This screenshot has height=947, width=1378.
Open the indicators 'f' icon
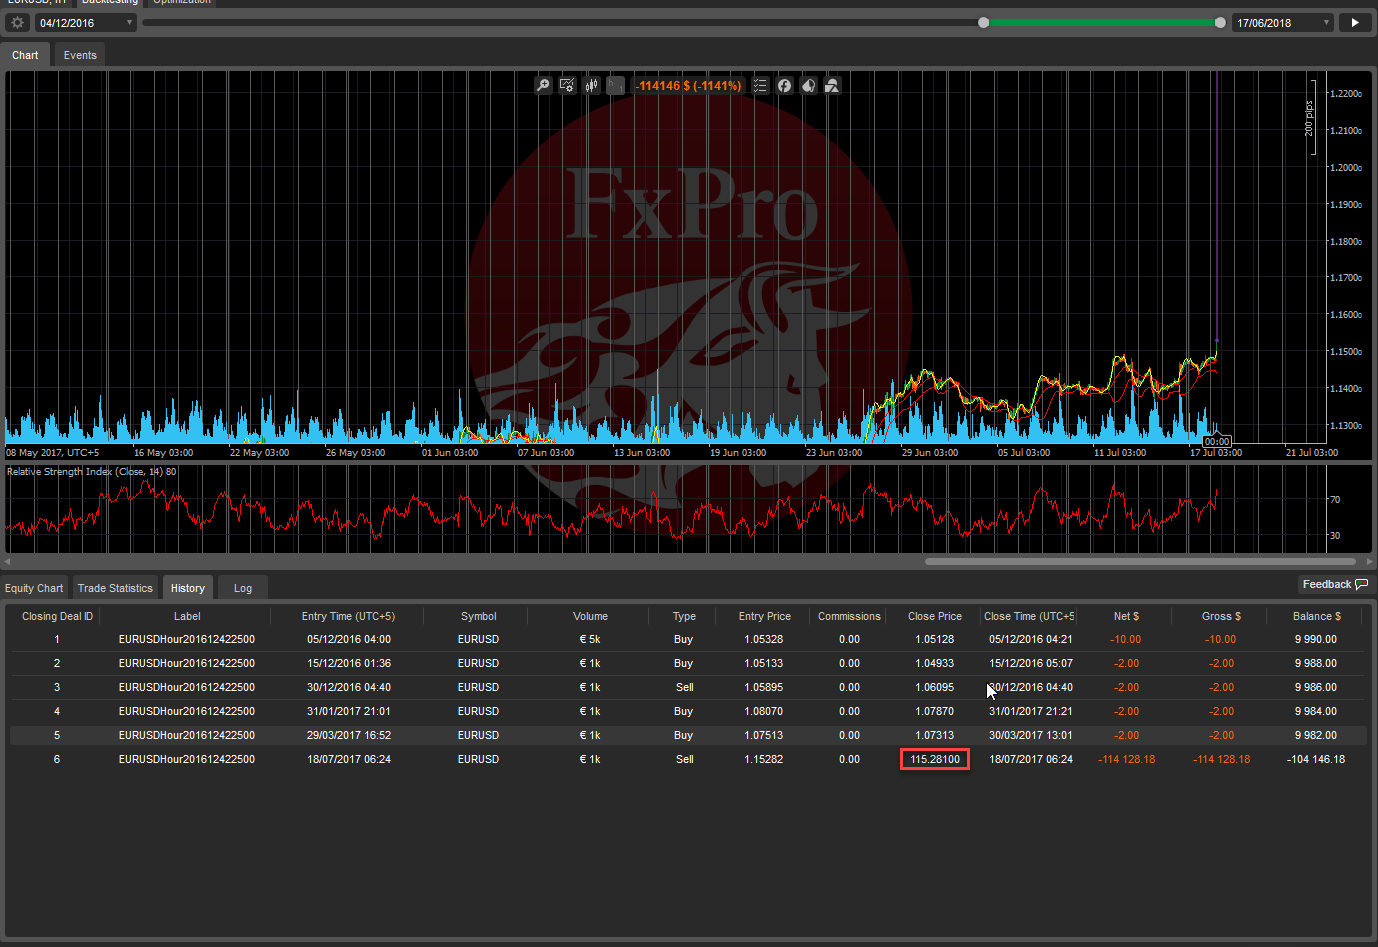click(x=784, y=86)
